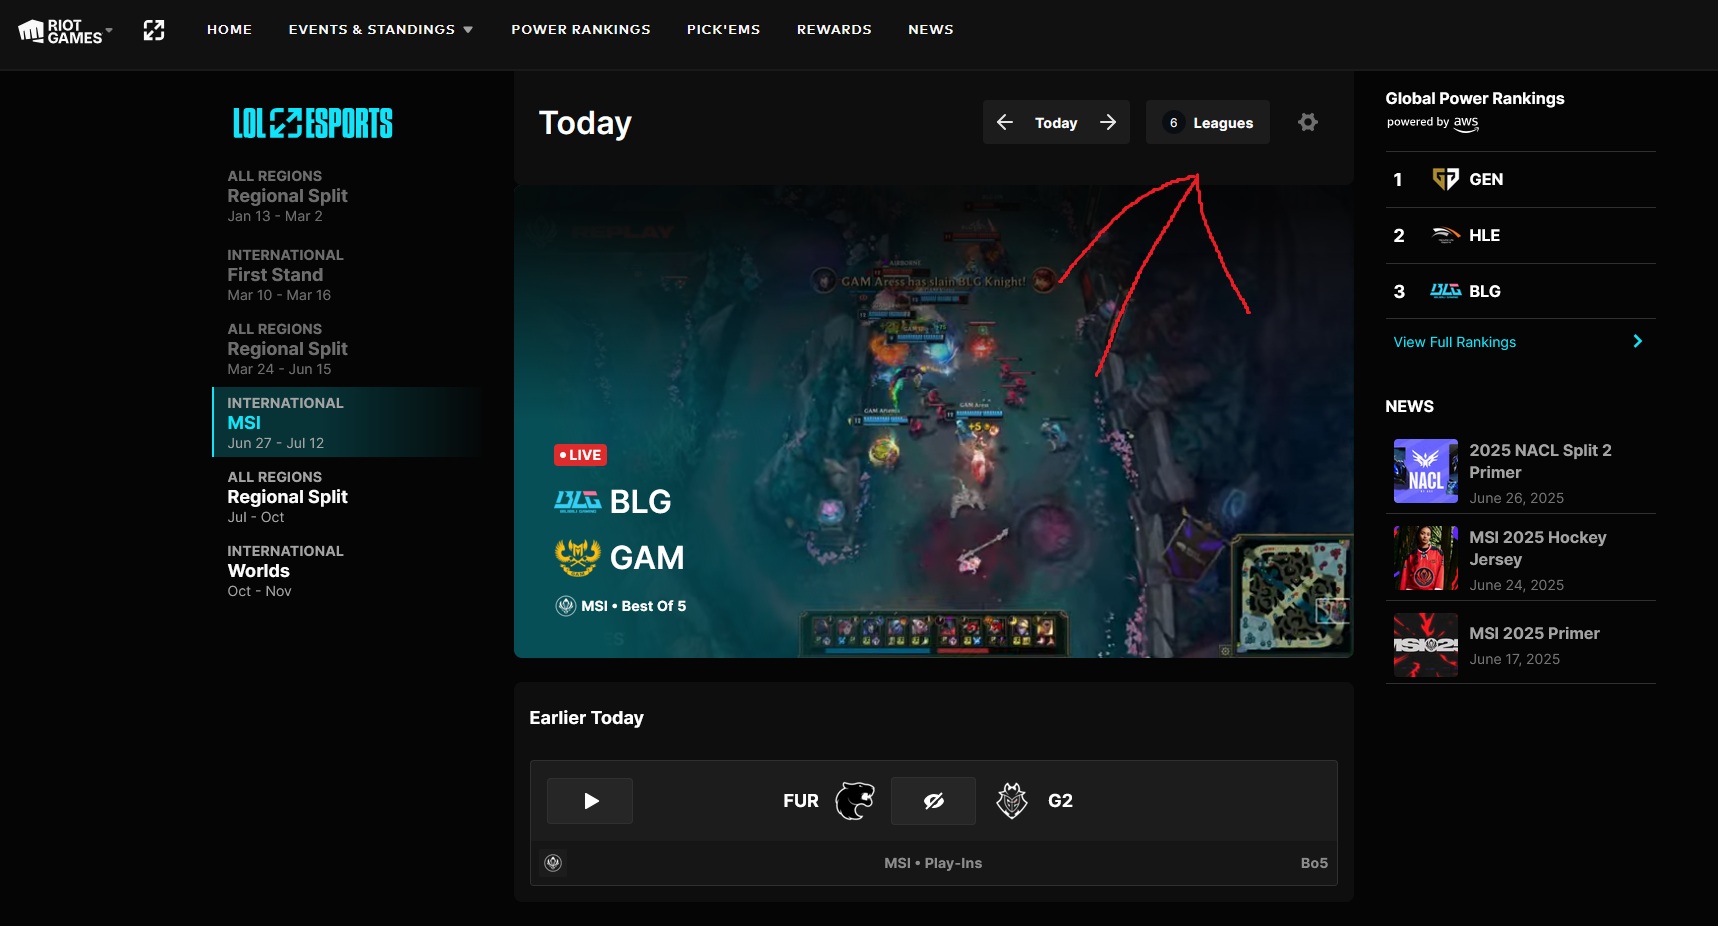Screen dimensions: 1718x926
Task: Click the Global Power Rankings heading
Action: point(1474,98)
